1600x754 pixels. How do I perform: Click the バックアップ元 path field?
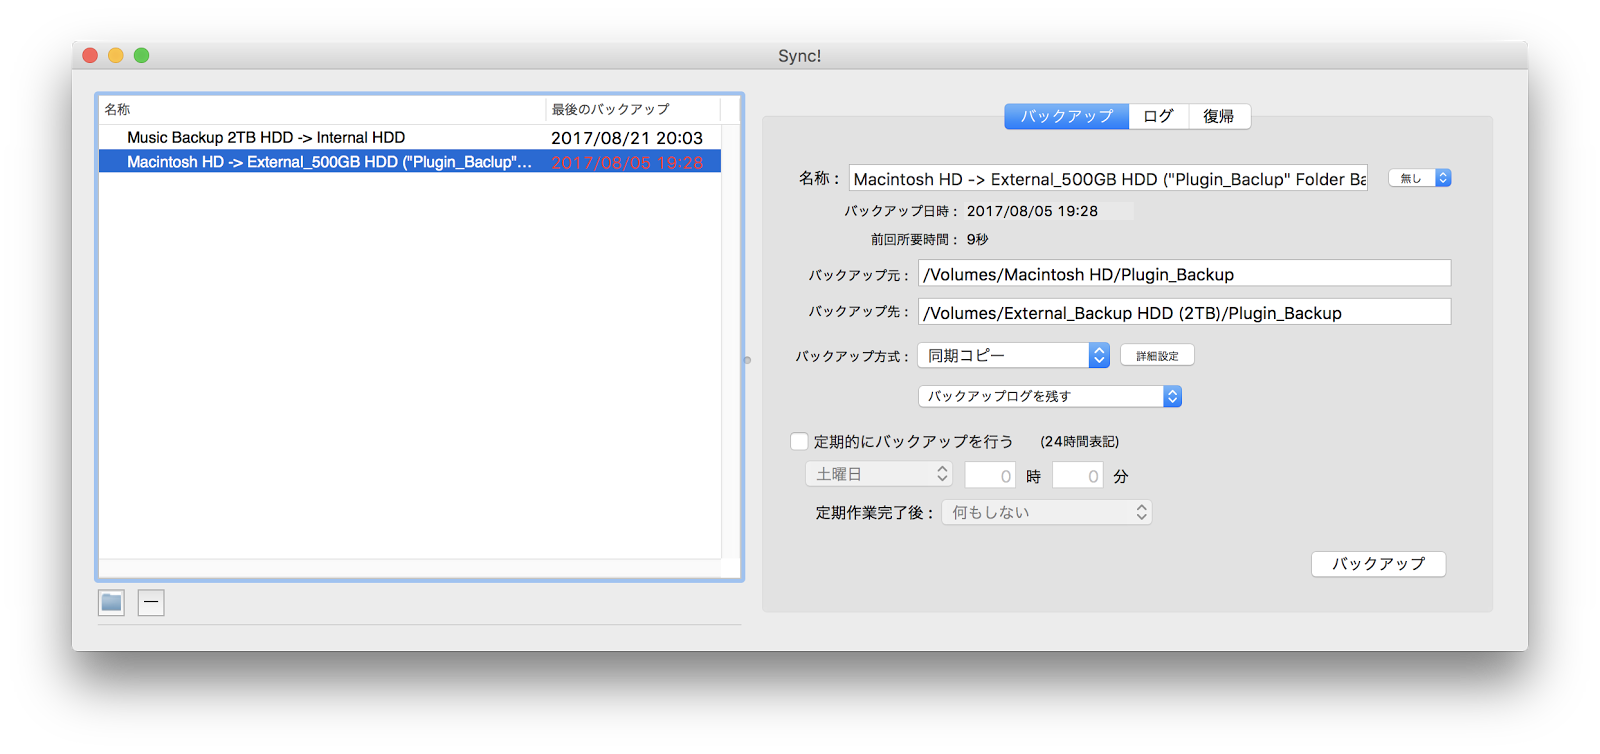tap(1184, 273)
